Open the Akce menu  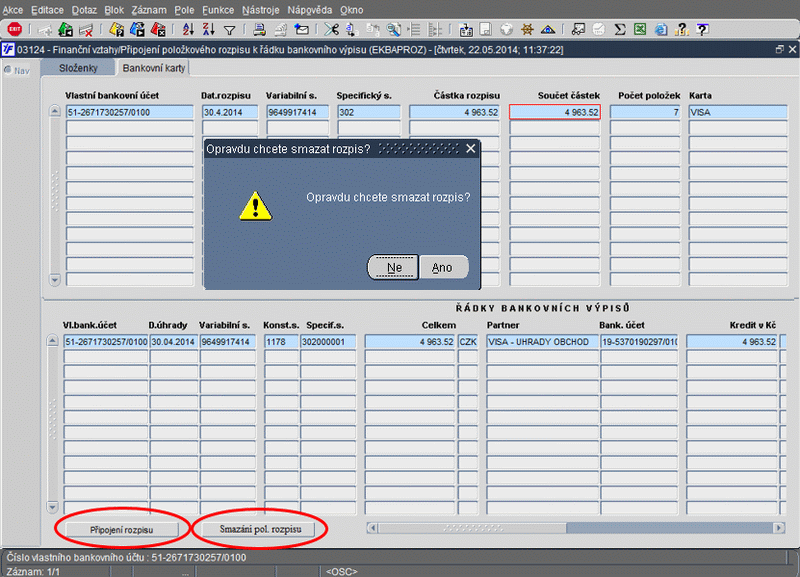[13, 10]
